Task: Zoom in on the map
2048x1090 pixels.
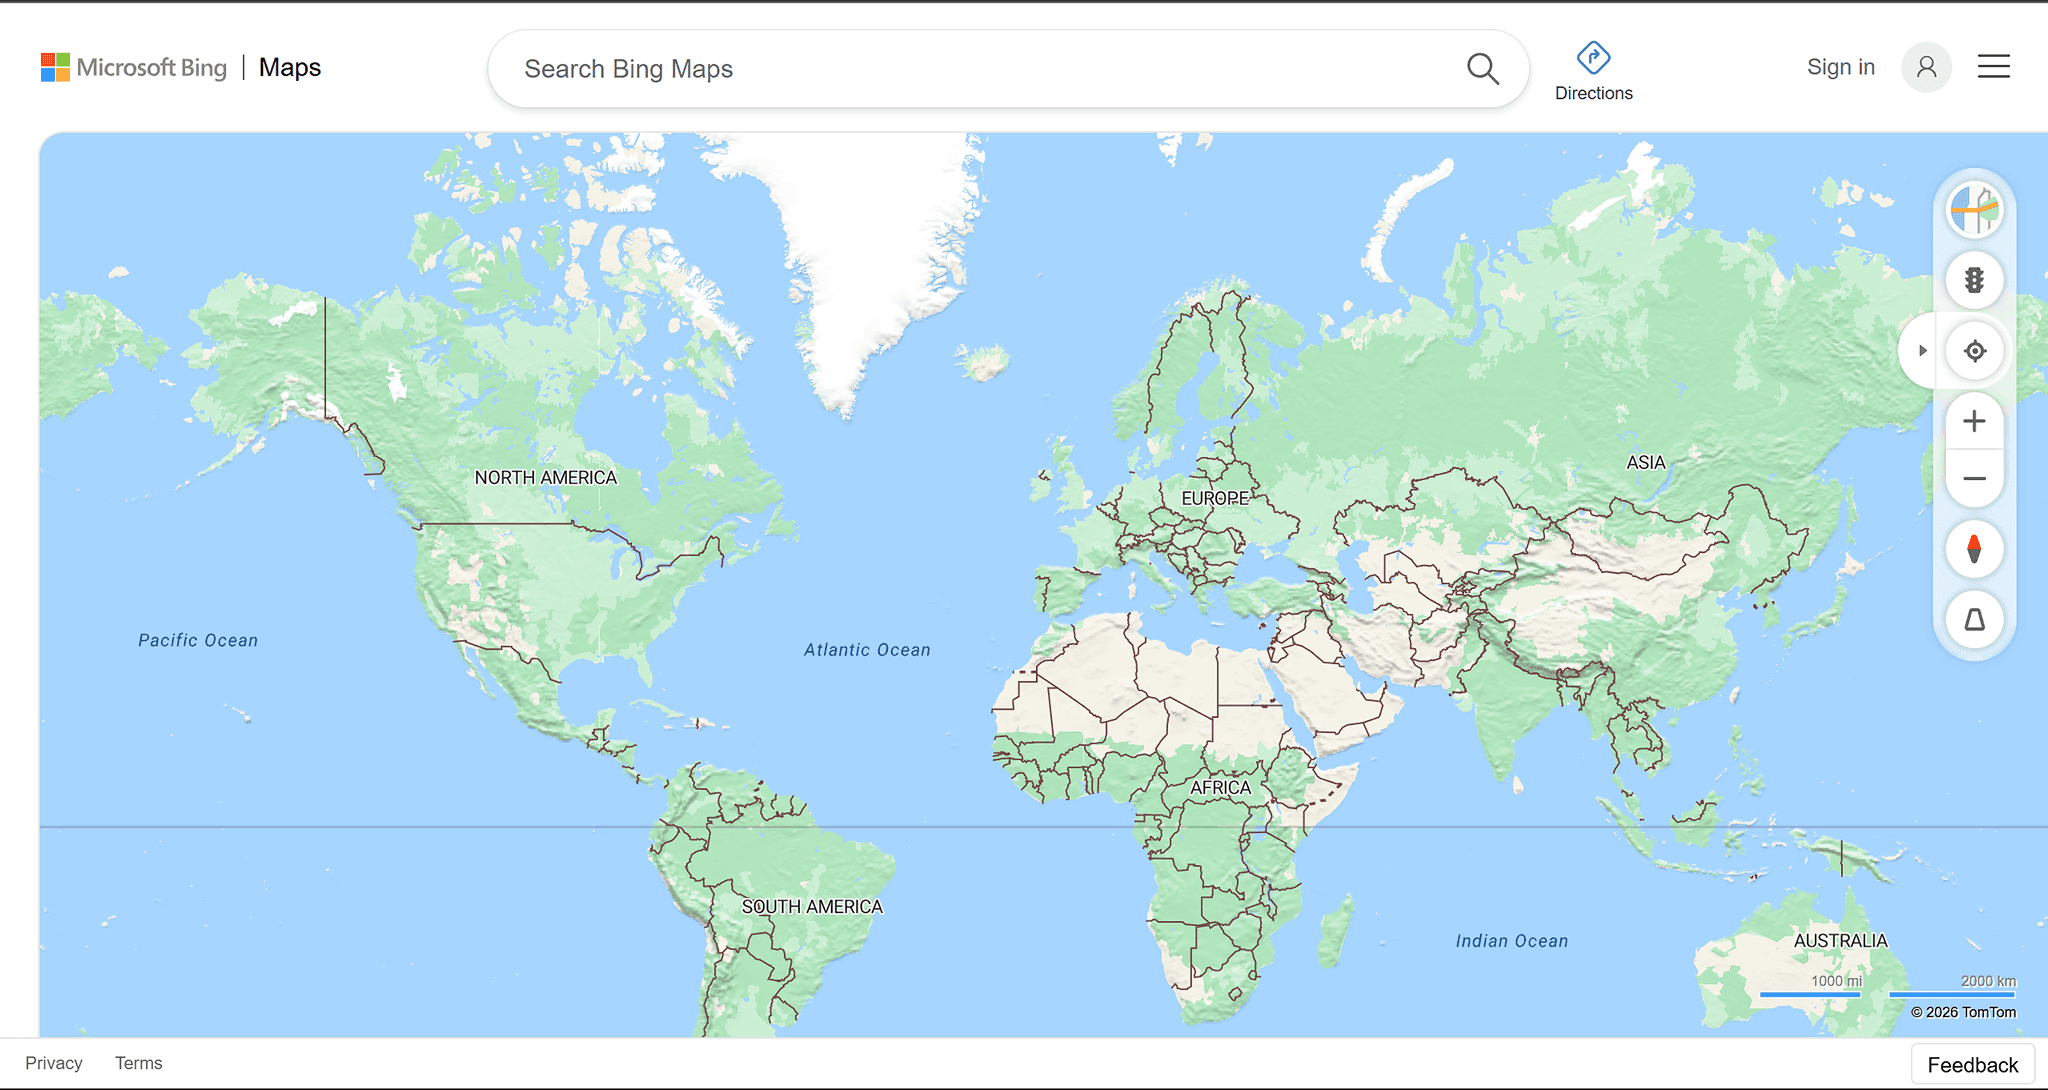Action: (x=1974, y=421)
